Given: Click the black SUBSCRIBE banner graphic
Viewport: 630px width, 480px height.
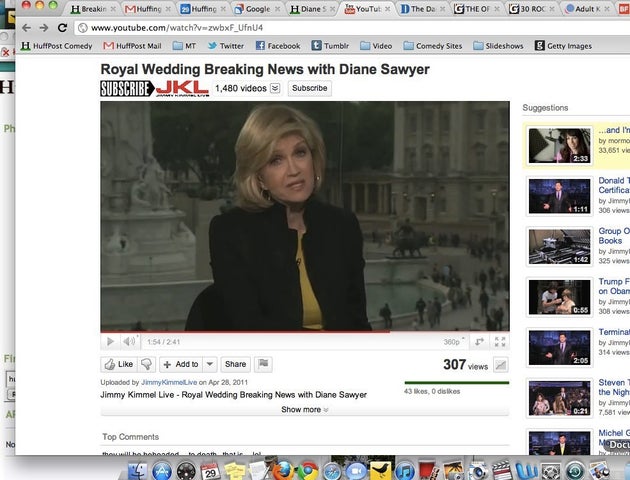Looking at the screenshot, I should click(x=127, y=89).
